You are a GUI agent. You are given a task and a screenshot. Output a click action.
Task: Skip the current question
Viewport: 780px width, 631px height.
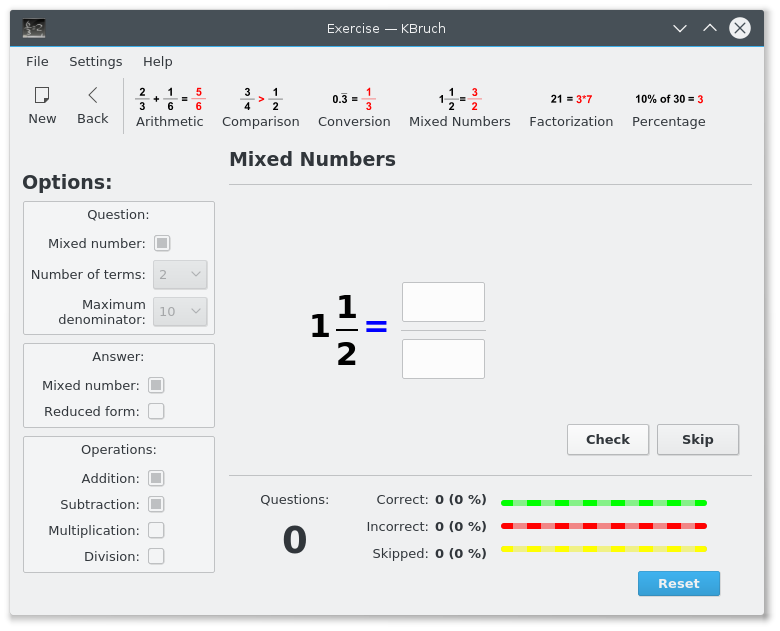click(698, 439)
